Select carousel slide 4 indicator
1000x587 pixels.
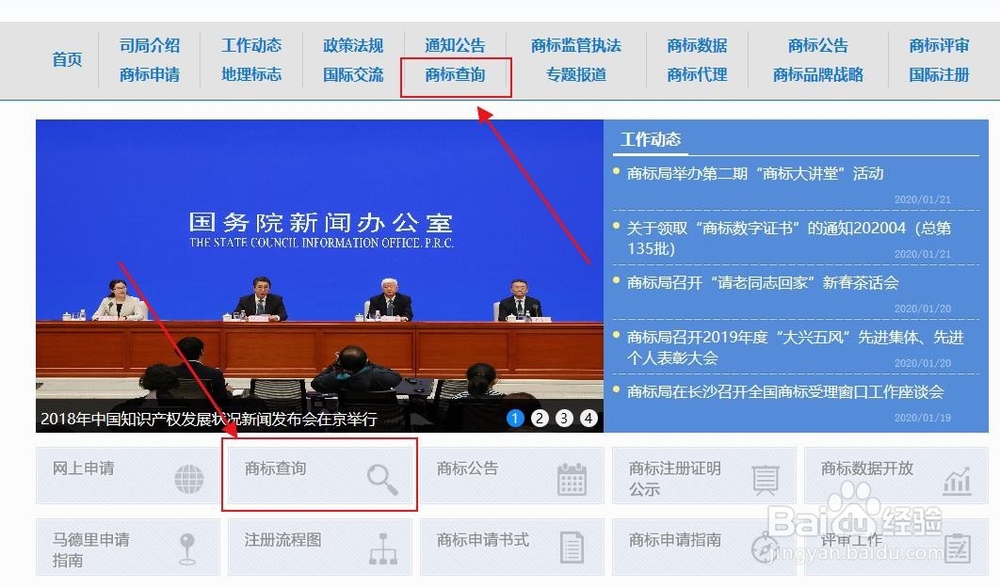point(588,419)
